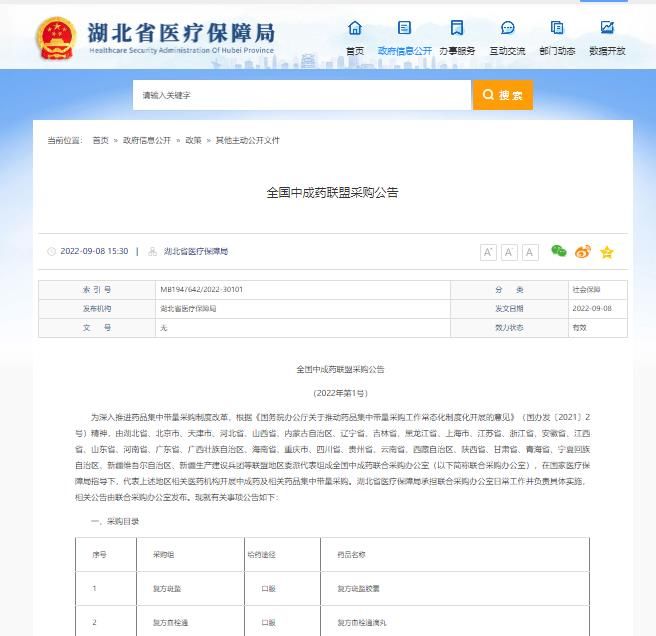Viewport: 656px width, 636px height.
Task: Click the article title 全国中成药联盟采购公告
Action: pos(333,192)
